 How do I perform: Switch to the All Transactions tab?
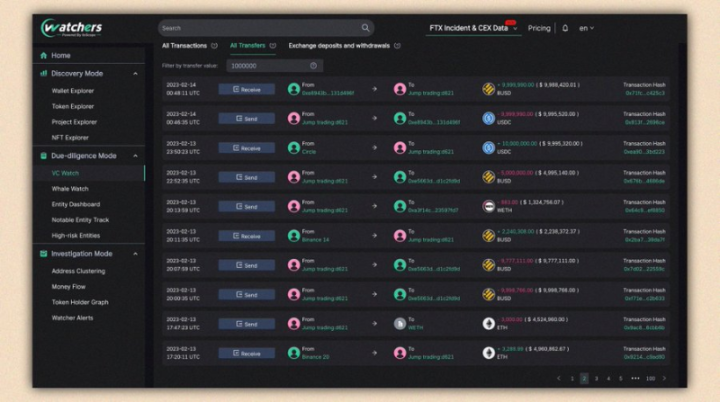pos(184,46)
